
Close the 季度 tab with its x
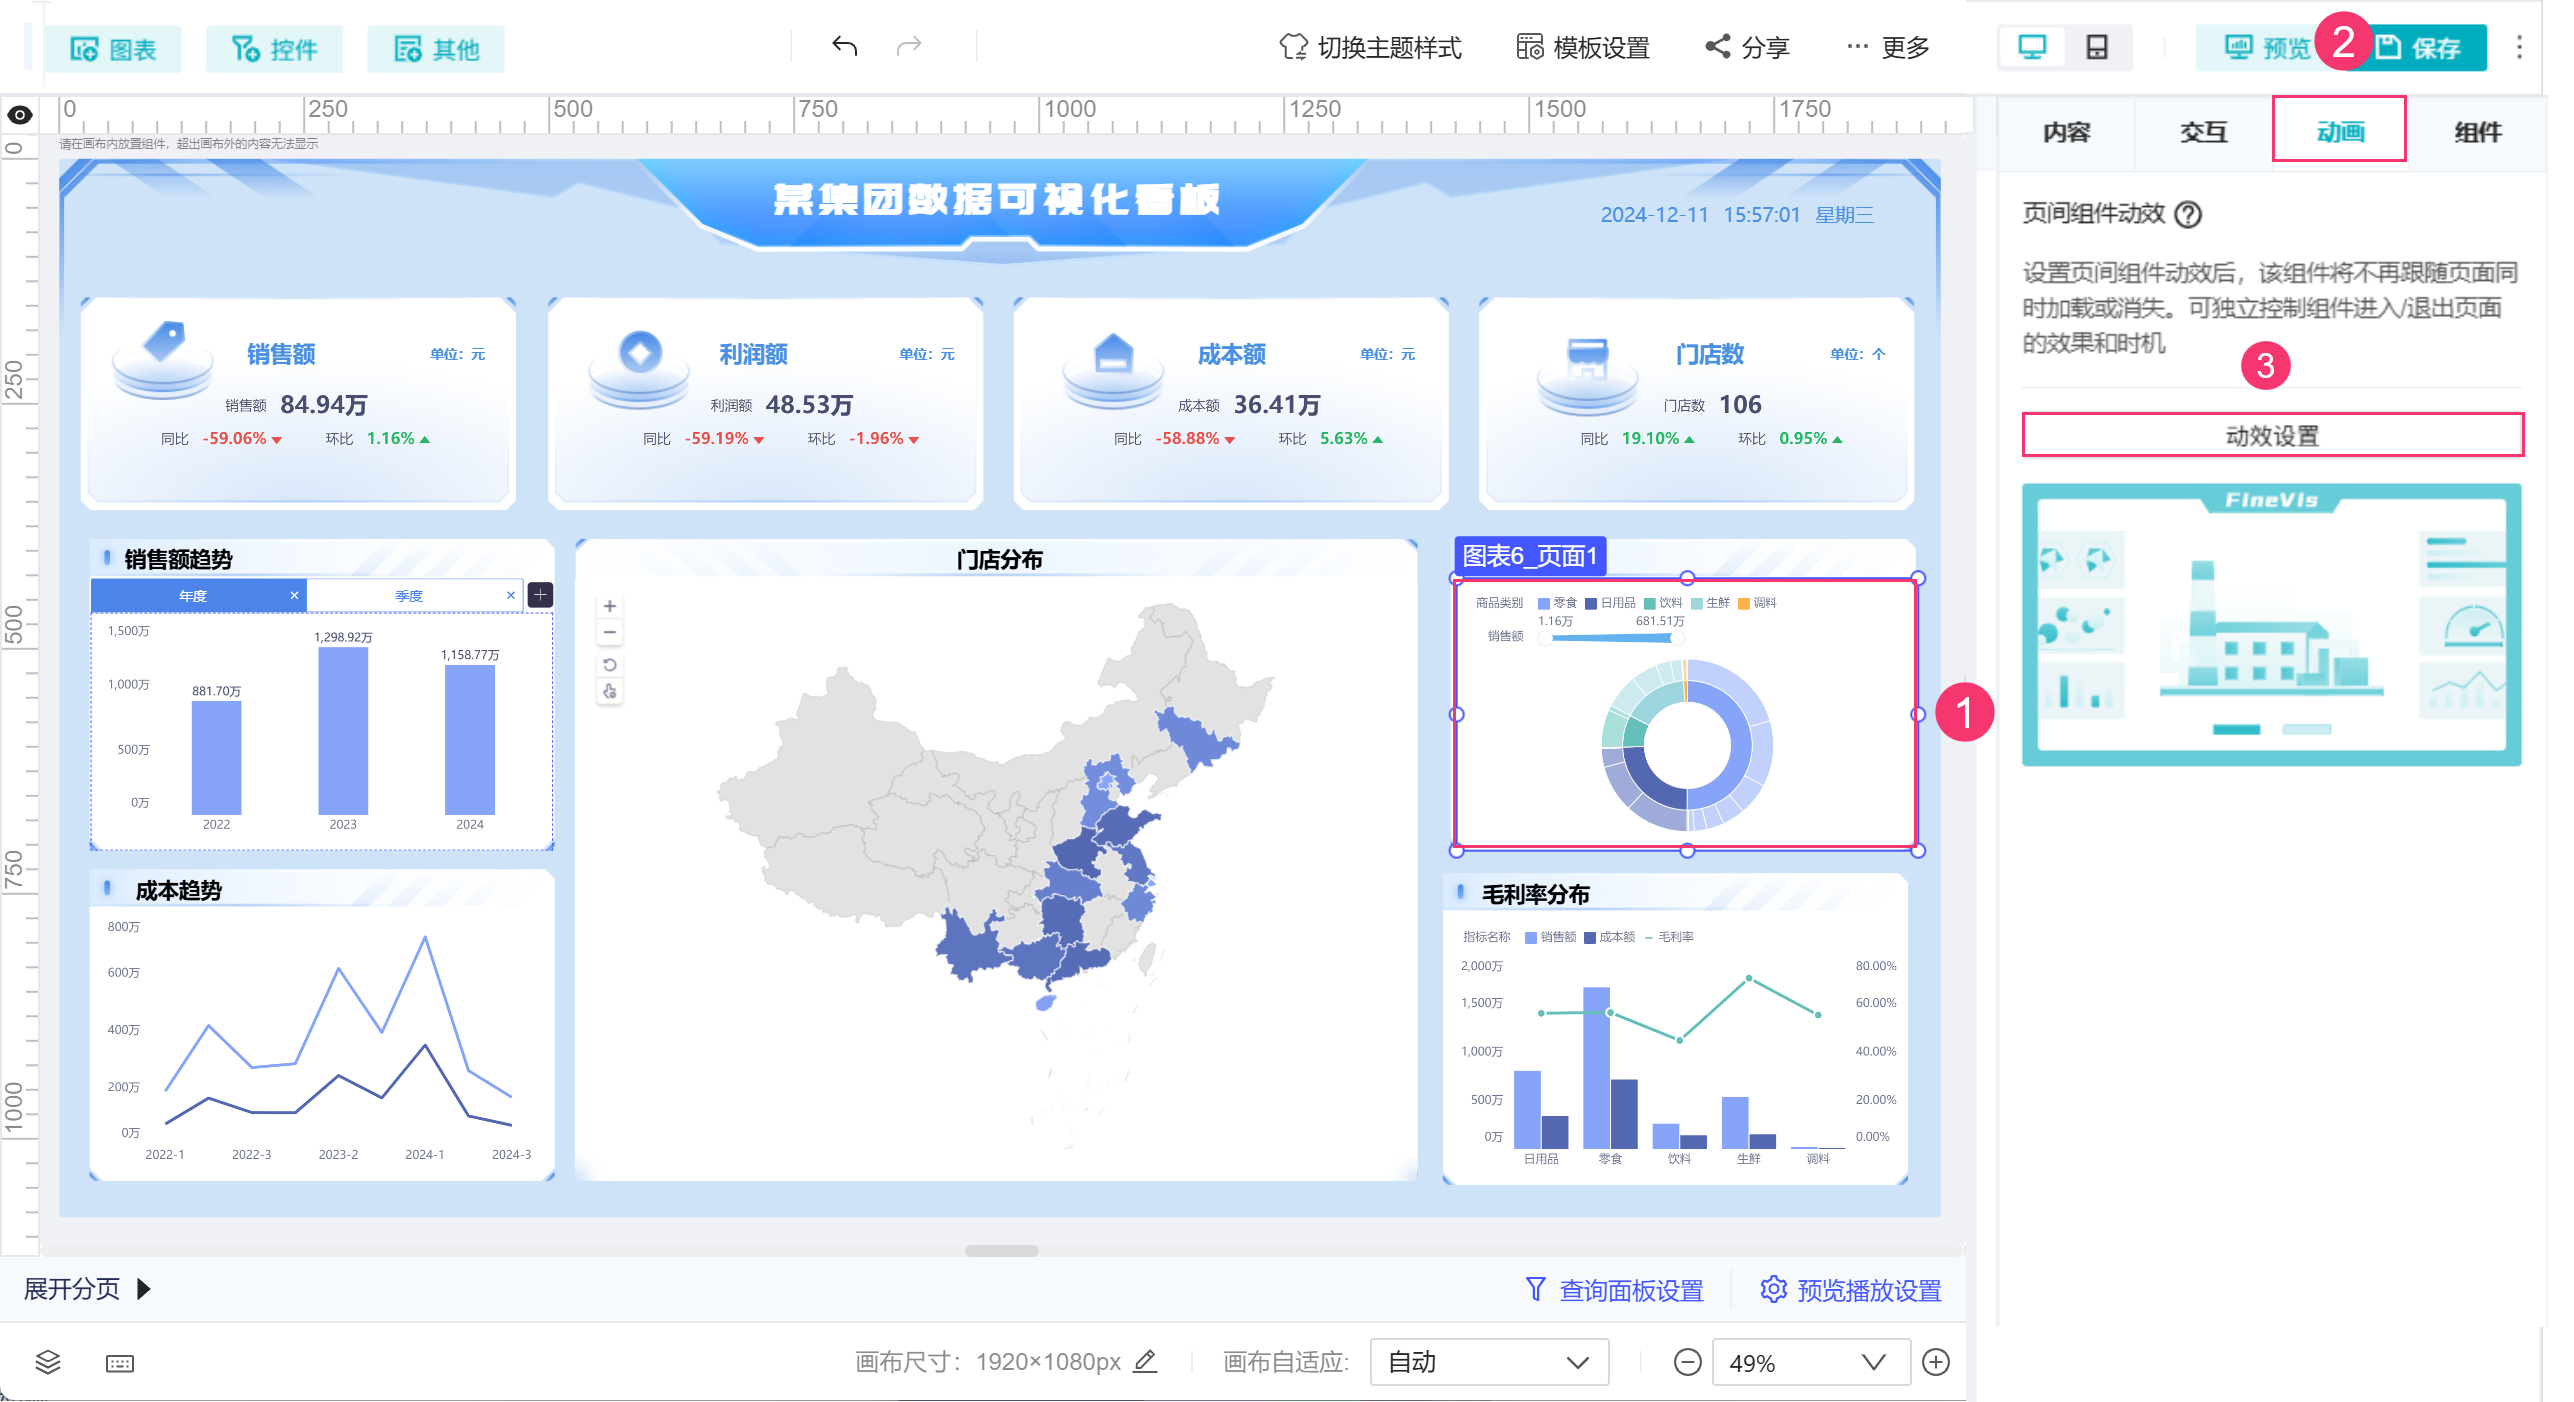pyautogui.click(x=511, y=596)
